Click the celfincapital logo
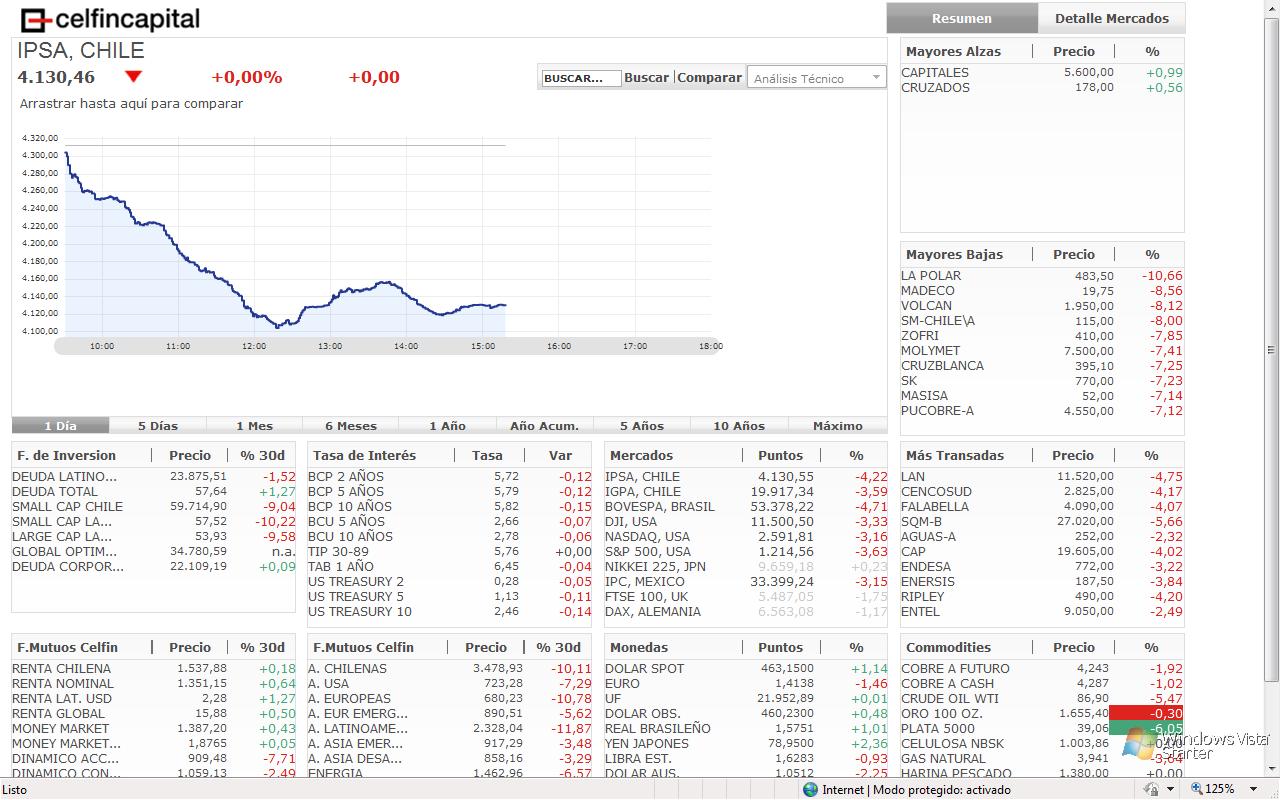The height and width of the screenshot is (800, 1280). tap(110, 19)
